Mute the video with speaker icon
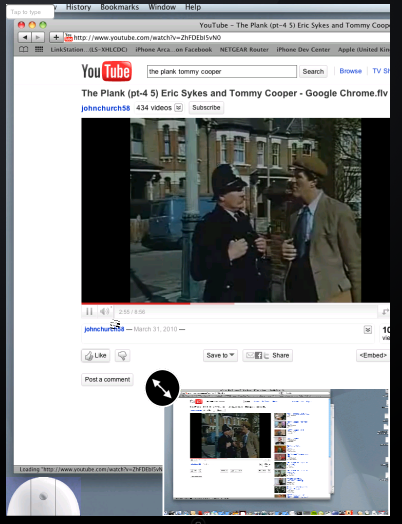 pos(104,311)
